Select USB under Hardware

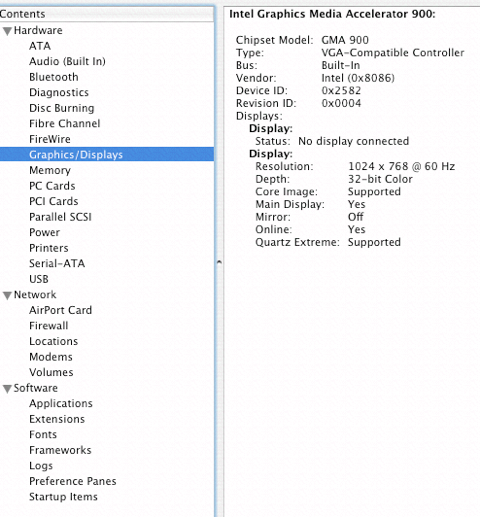click(x=39, y=279)
